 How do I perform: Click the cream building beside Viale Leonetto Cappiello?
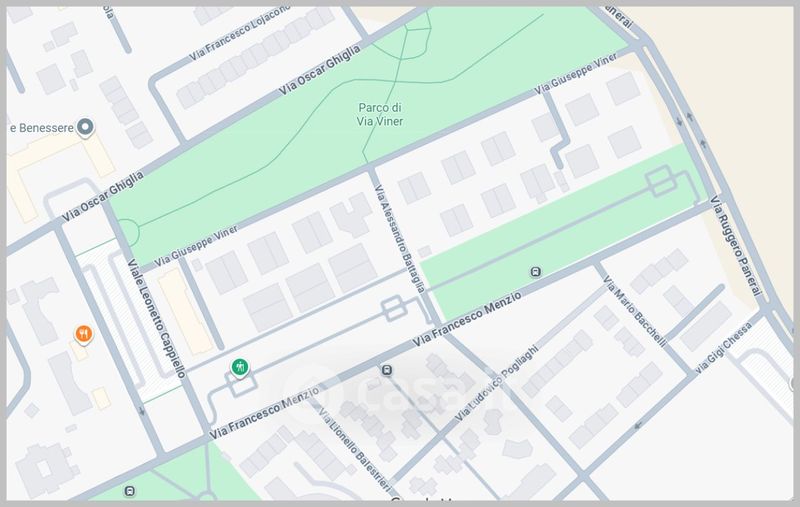pyautogui.click(x=181, y=309)
